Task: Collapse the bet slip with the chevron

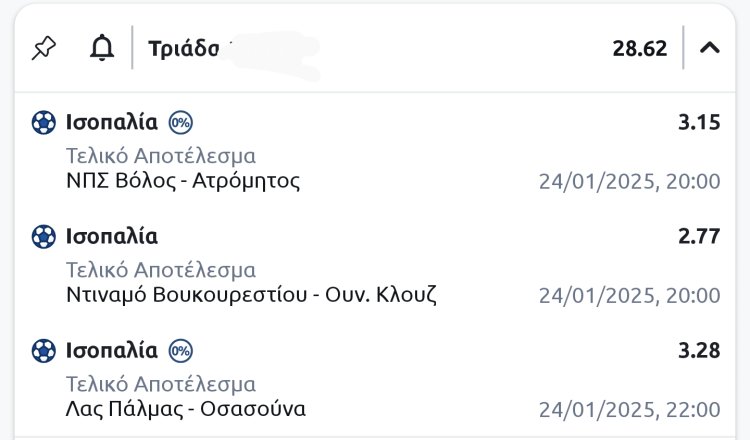Action: coord(709,48)
